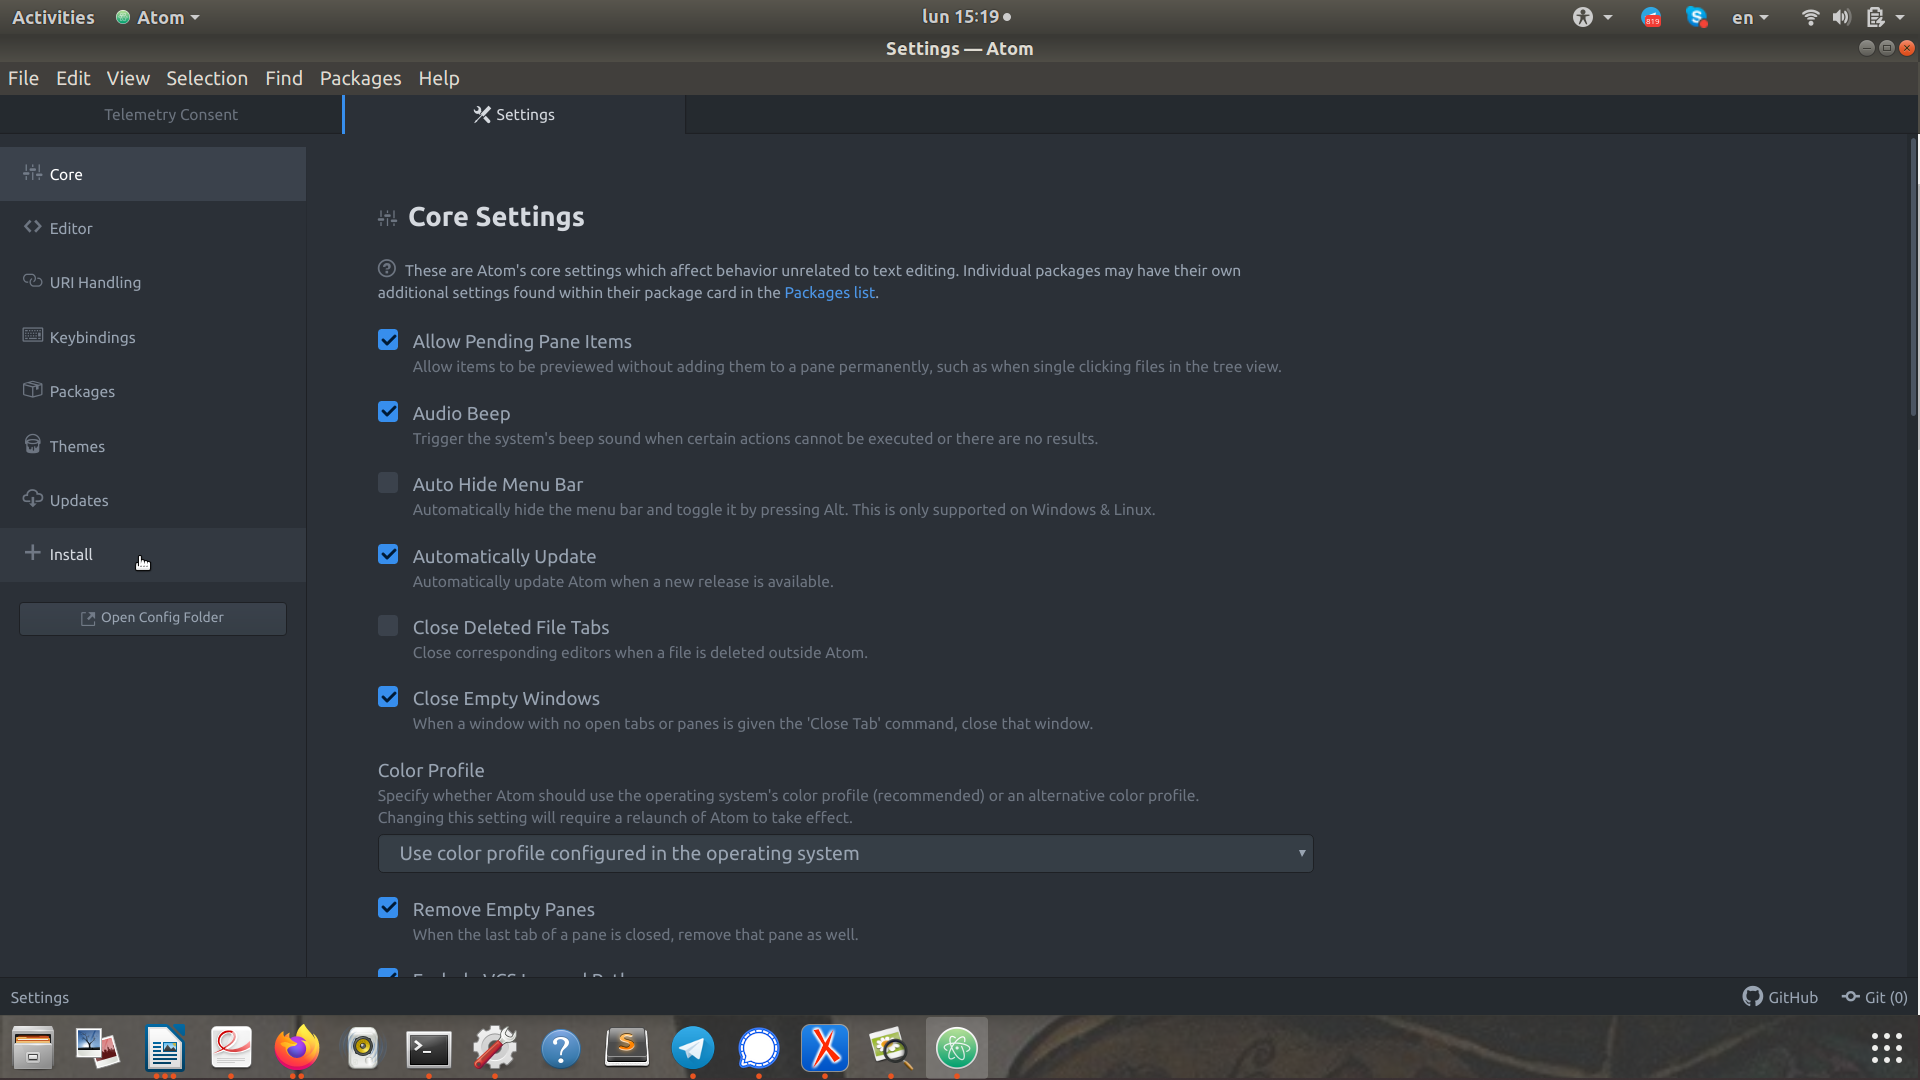Switch to the Telemetry Consent tab
Screen dimensions: 1920x1080
(x=171, y=114)
